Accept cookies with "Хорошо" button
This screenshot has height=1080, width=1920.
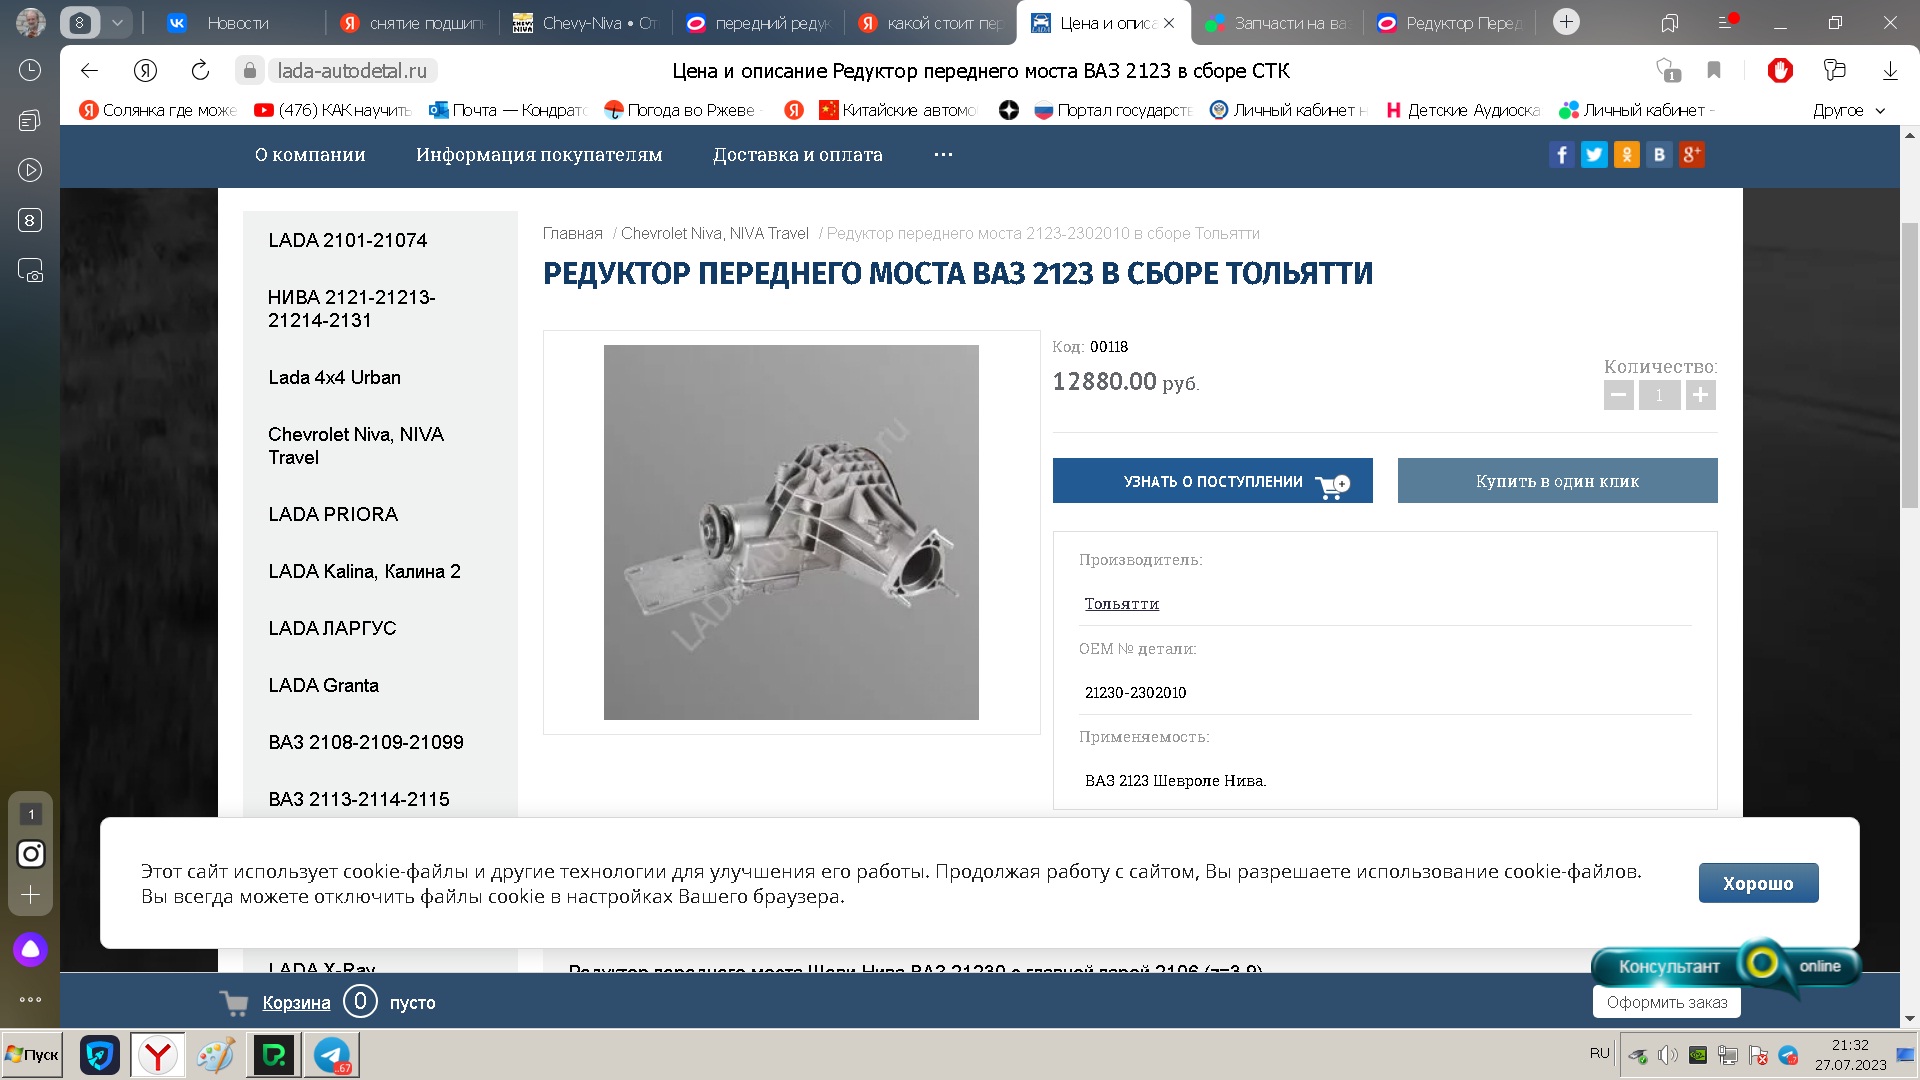click(x=1758, y=883)
